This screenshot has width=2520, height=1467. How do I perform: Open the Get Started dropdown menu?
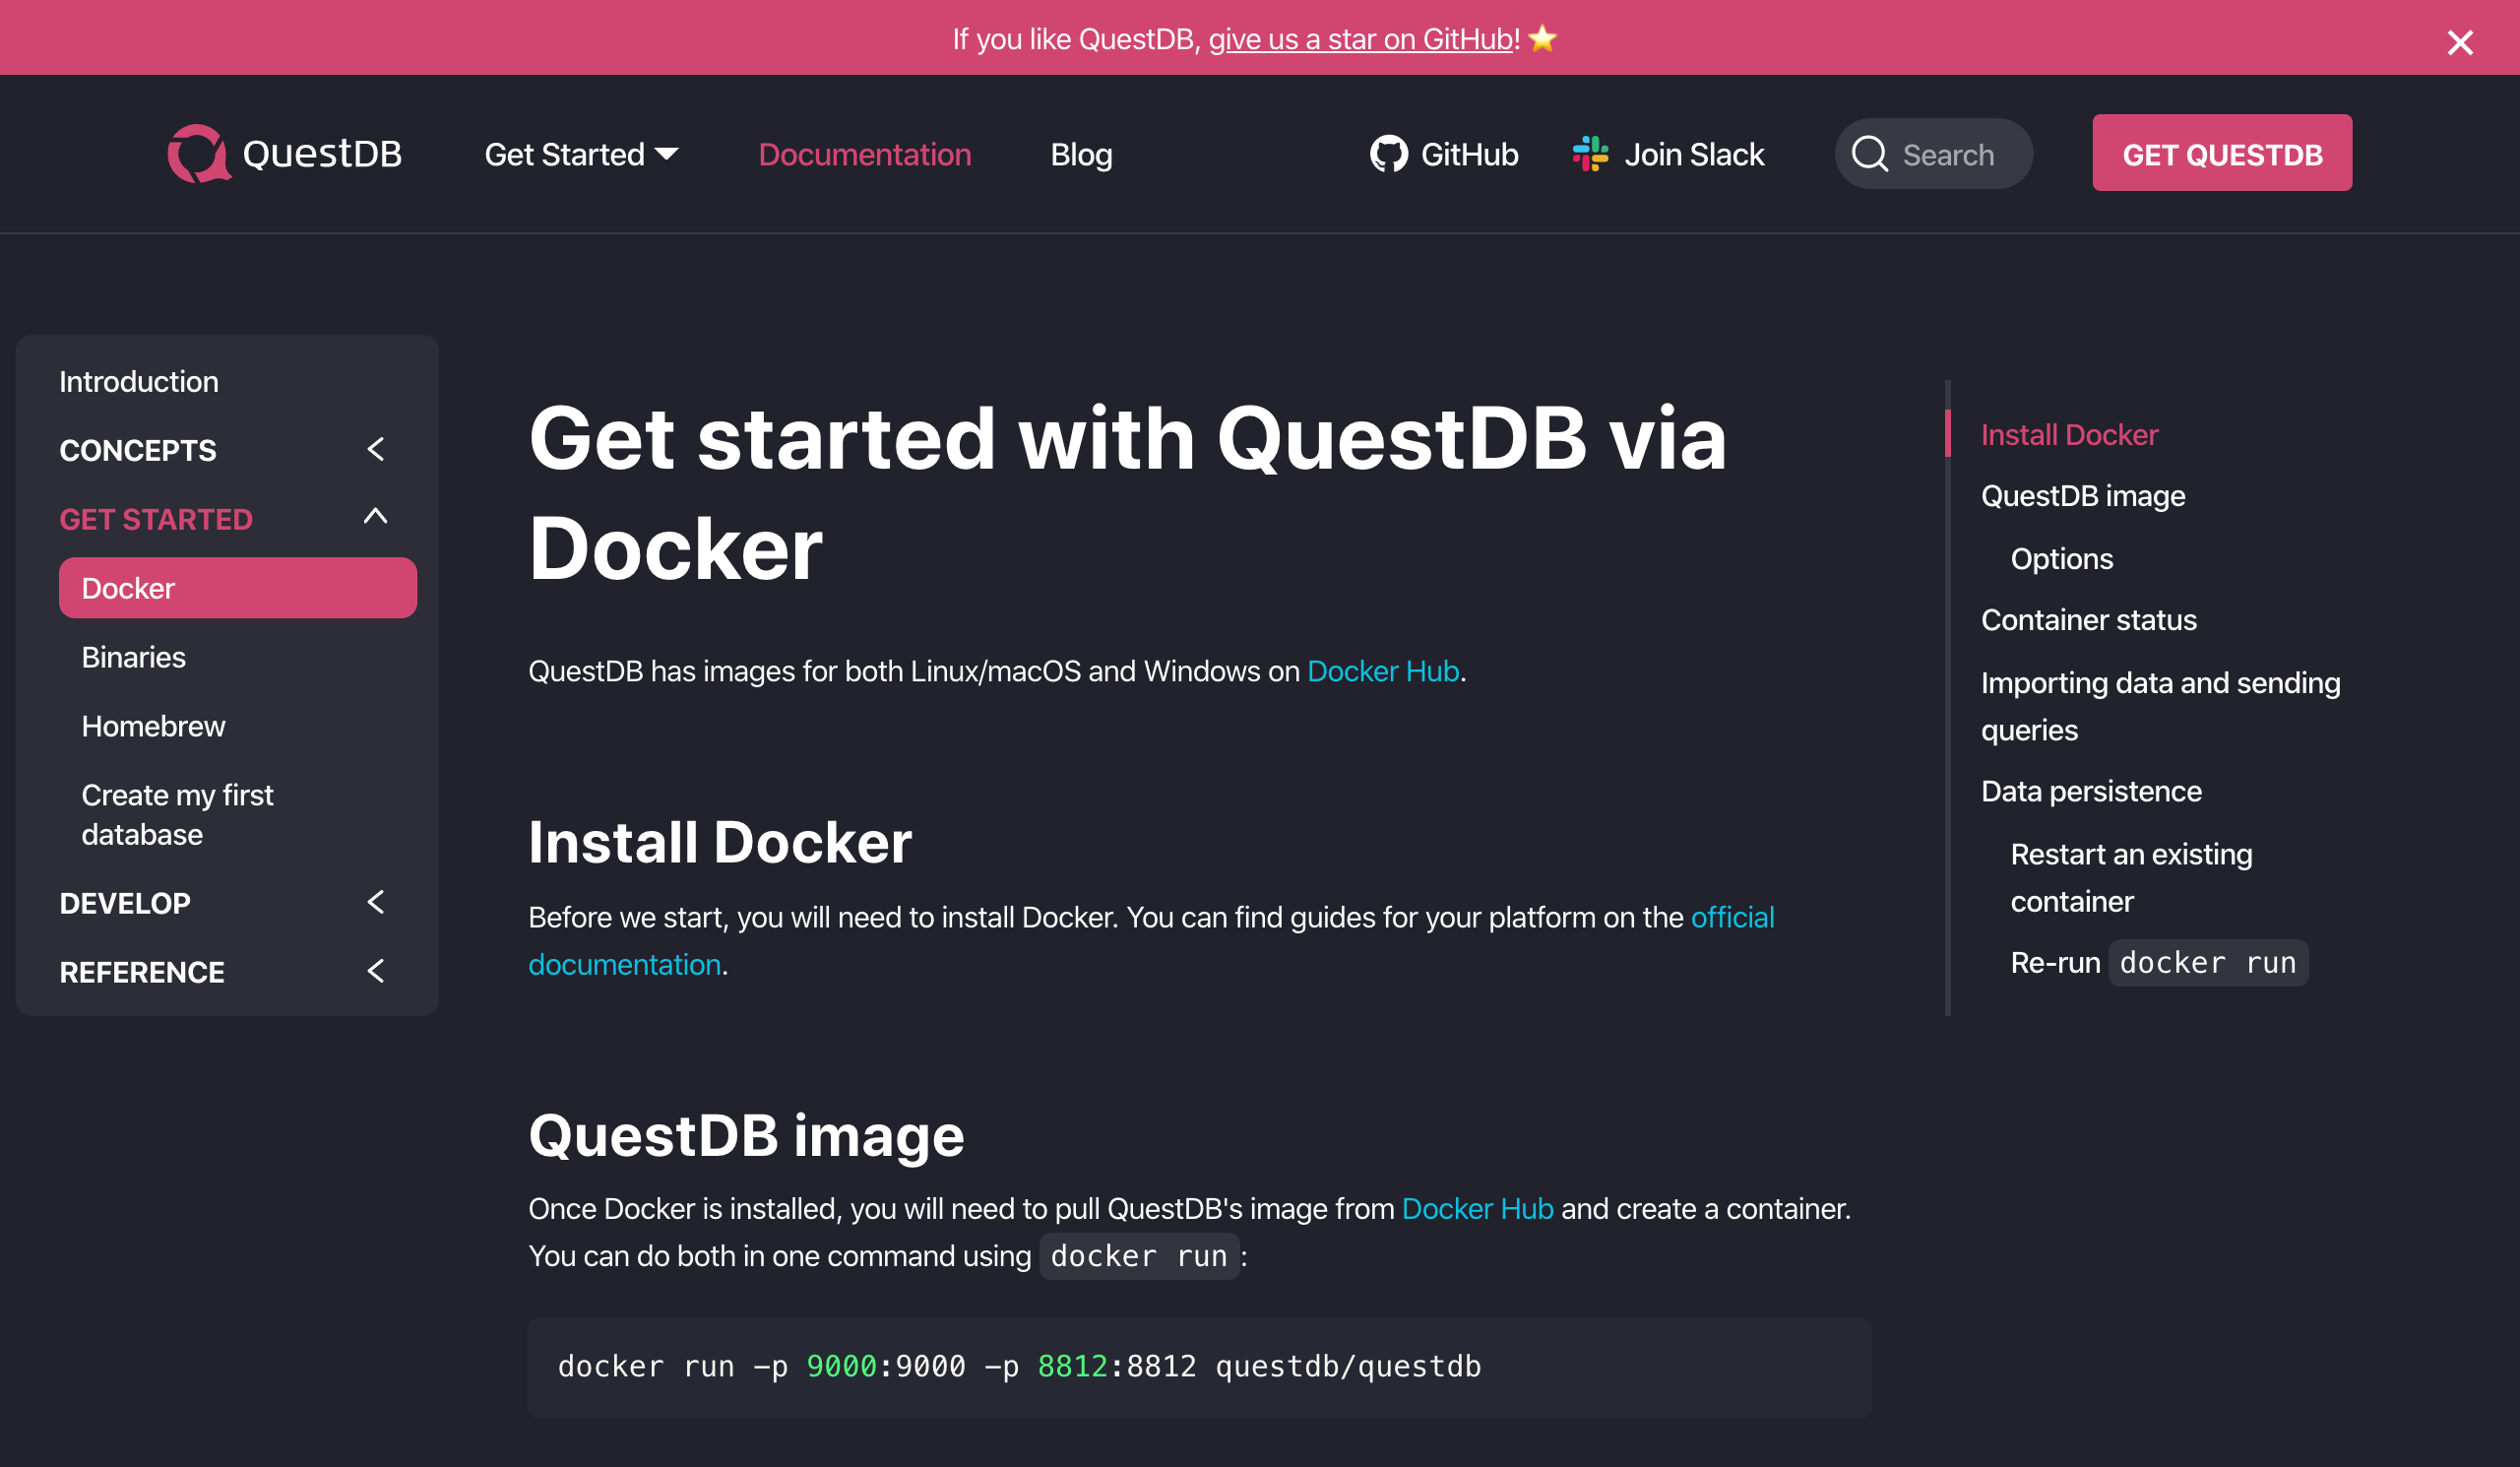click(x=581, y=154)
